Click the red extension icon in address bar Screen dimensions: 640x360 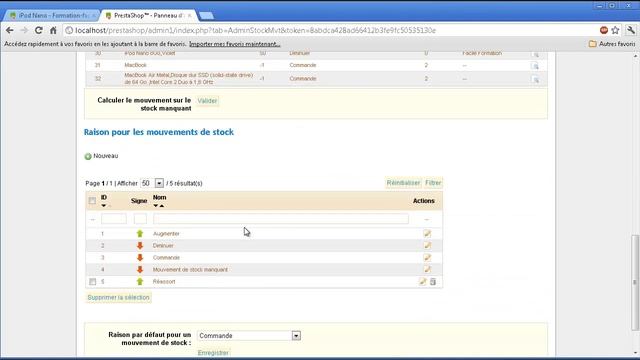(604, 30)
